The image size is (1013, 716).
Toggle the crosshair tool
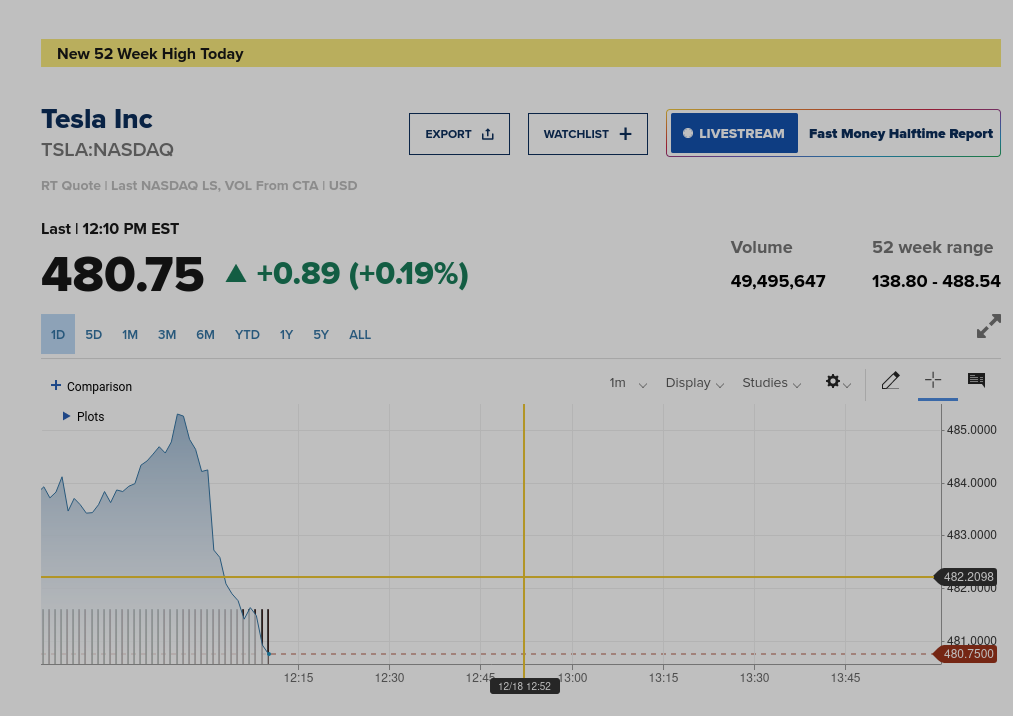934,380
